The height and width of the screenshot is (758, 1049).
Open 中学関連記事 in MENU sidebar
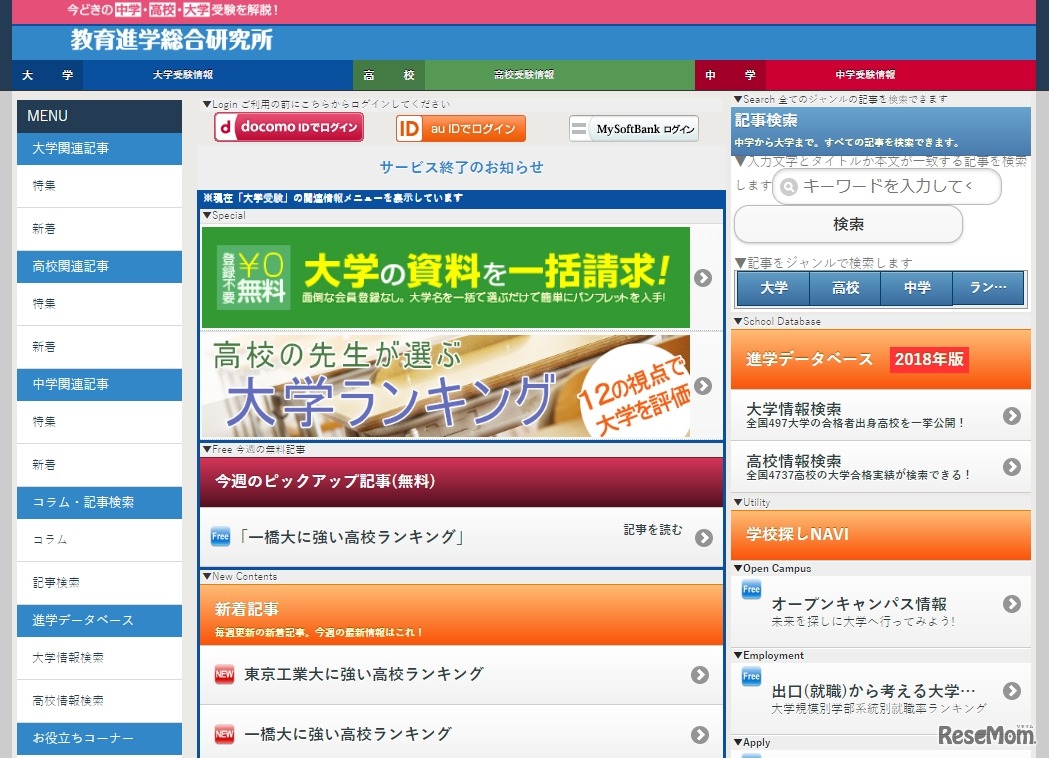(x=99, y=384)
